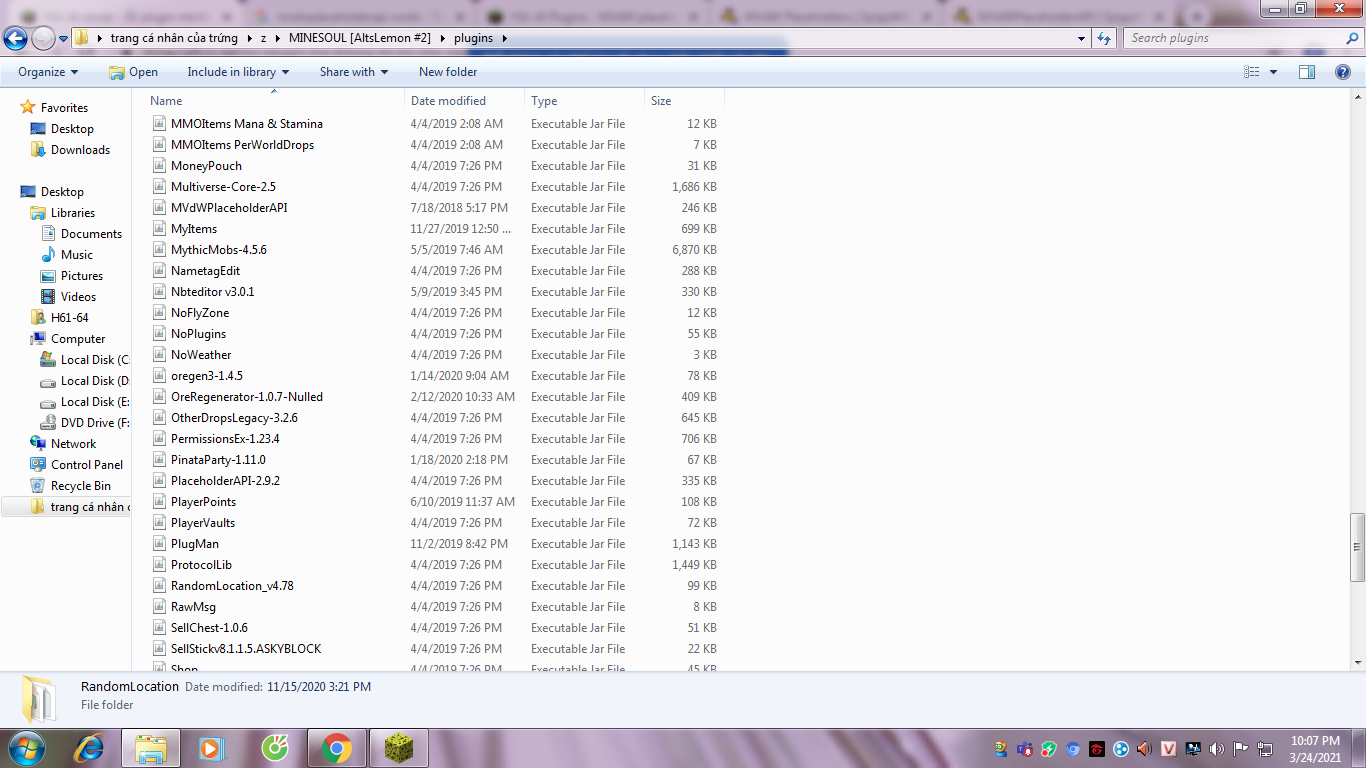1366x768 pixels.
Task: Open the Windows Start menu orb
Action: 25,748
